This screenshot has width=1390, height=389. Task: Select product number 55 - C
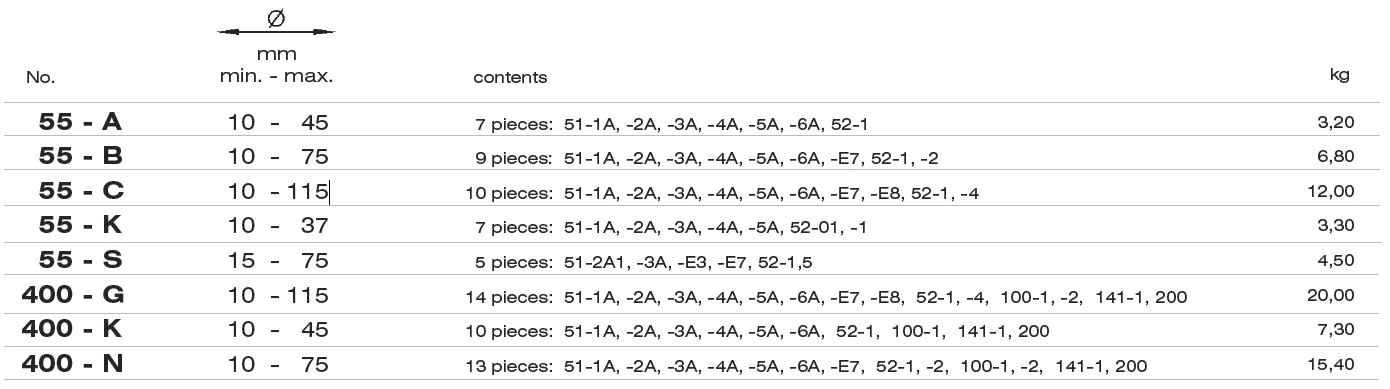(80, 192)
